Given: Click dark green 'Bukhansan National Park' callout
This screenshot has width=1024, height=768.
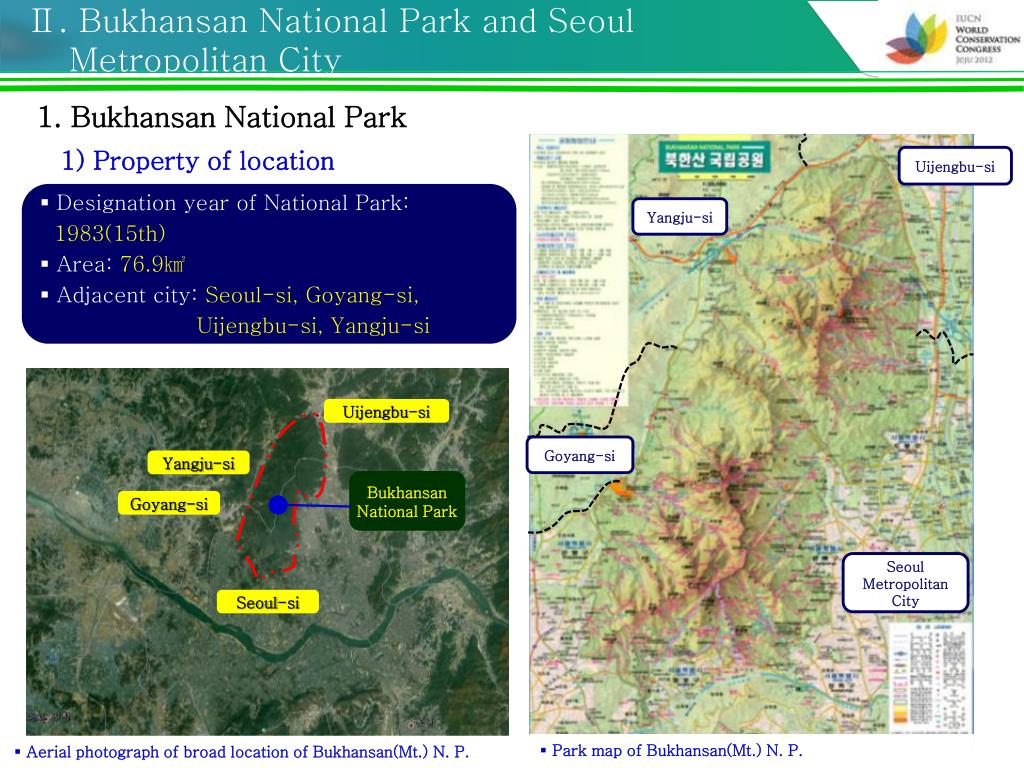Looking at the screenshot, I should pyautogui.click(x=407, y=502).
